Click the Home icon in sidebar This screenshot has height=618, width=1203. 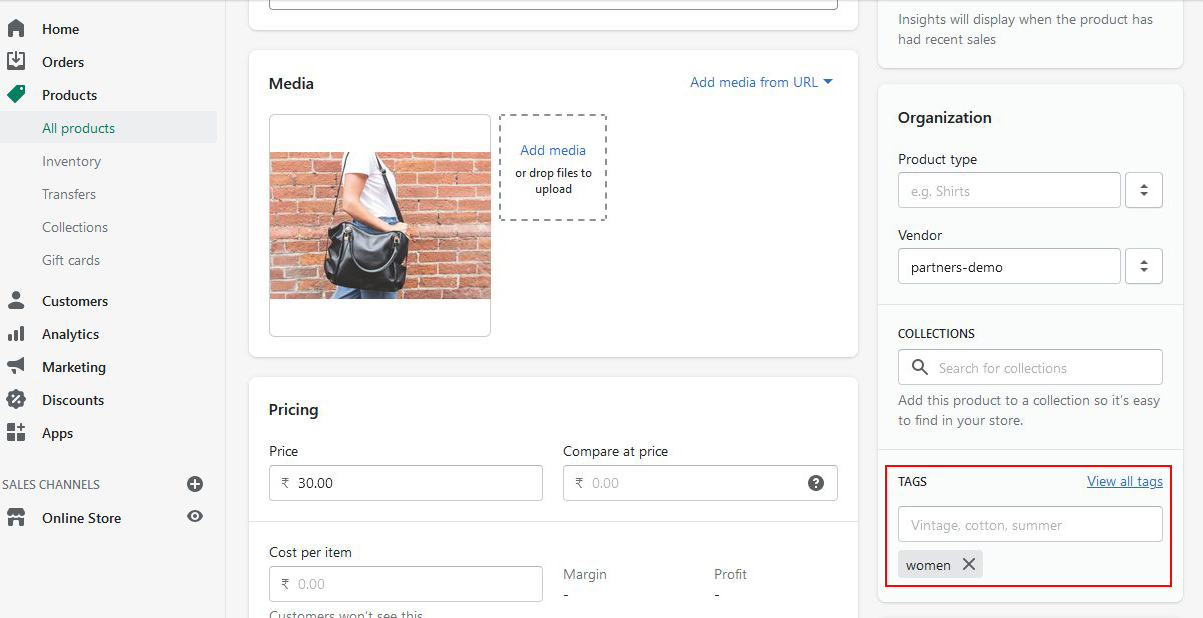click(x=16, y=29)
